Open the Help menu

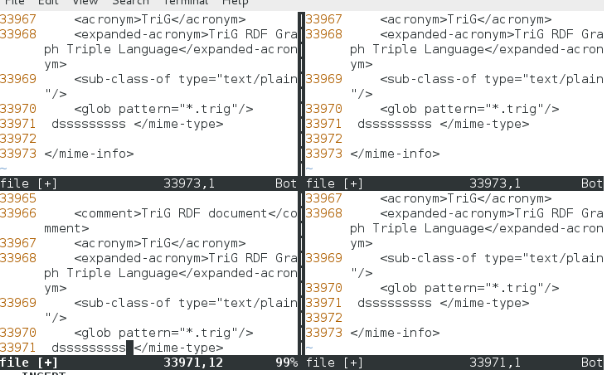coord(235,2)
